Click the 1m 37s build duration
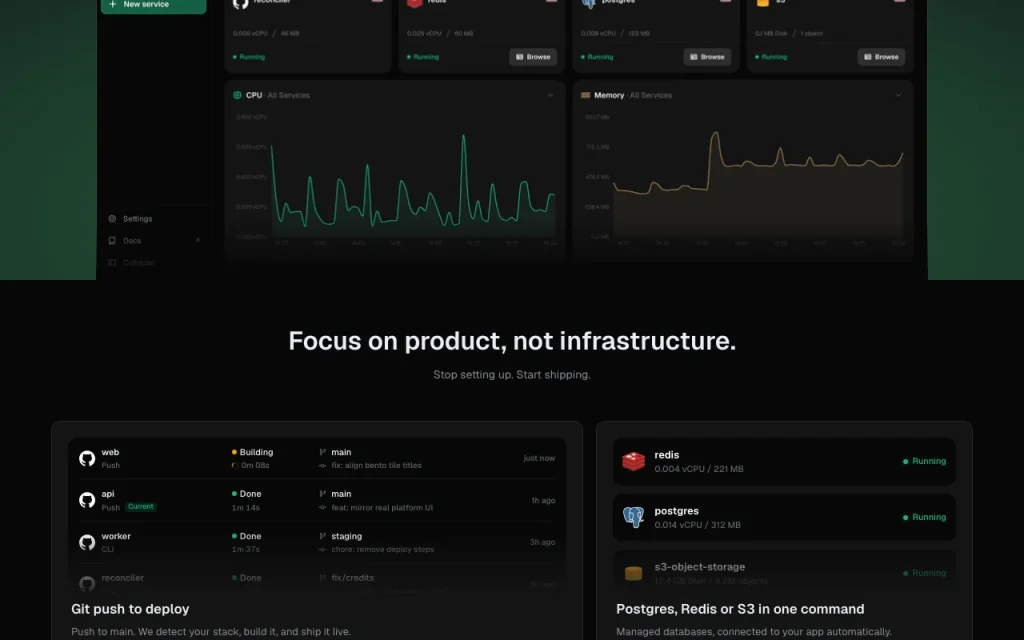1024x640 pixels. click(246, 549)
